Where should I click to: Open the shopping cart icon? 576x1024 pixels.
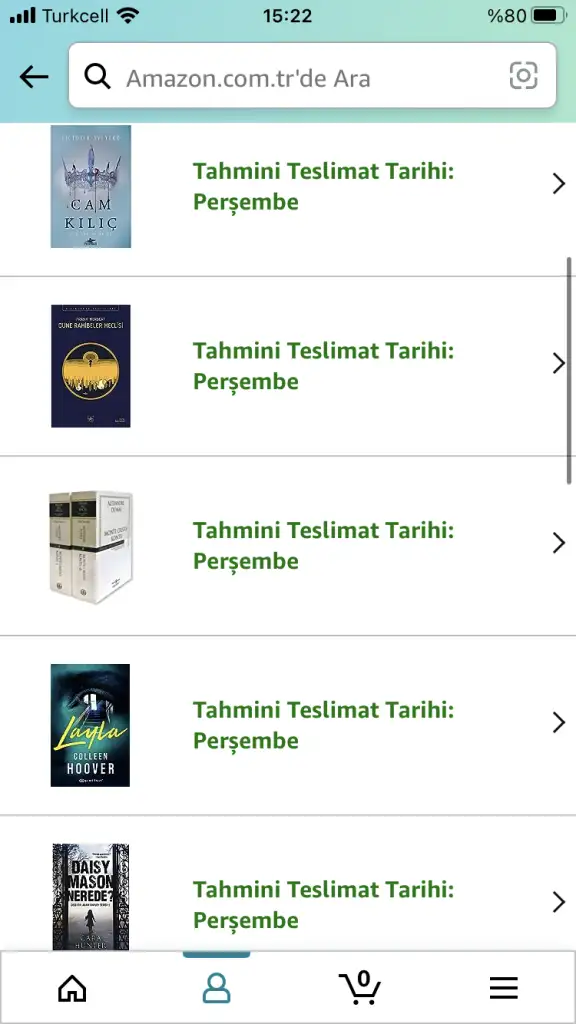[x=360, y=987]
